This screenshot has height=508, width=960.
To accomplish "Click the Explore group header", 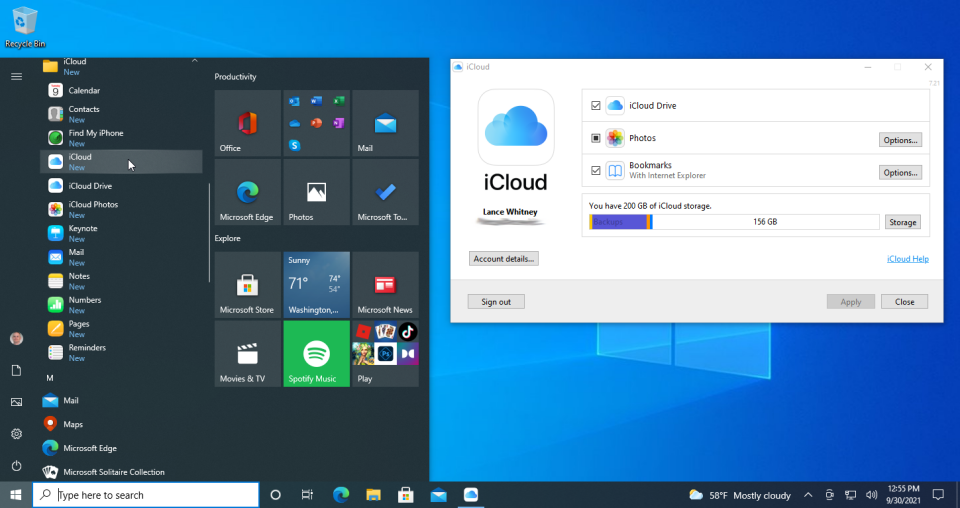I will [x=227, y=238].
